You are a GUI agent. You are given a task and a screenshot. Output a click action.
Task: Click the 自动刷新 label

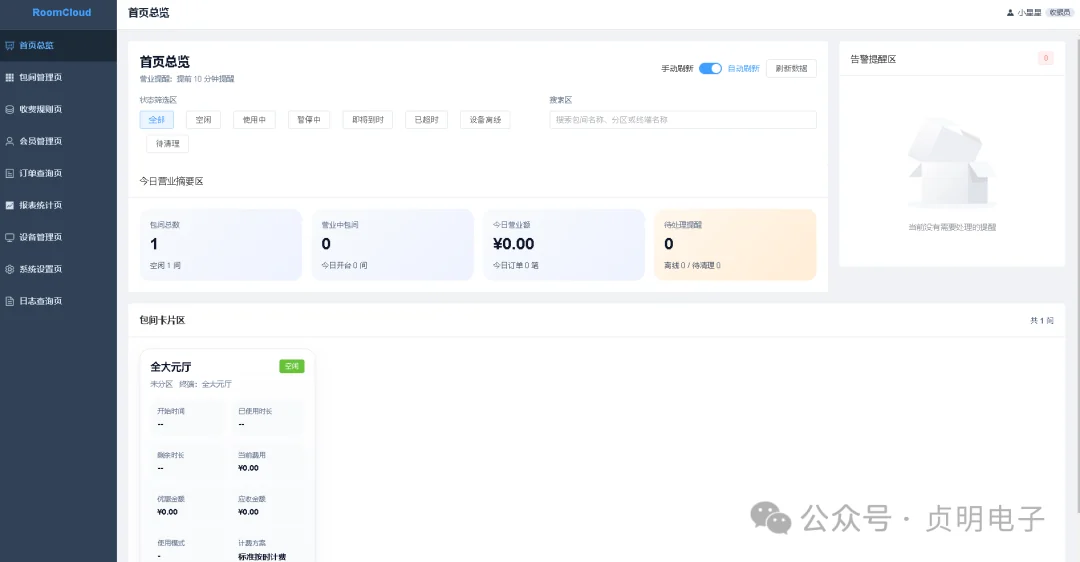[743, 68]
